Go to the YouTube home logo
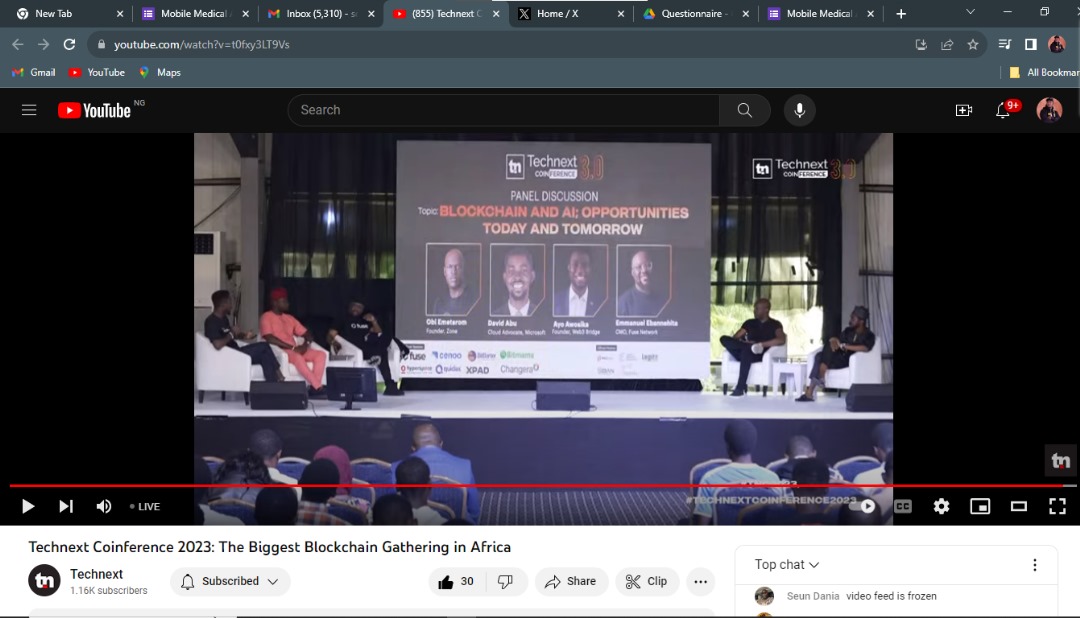The height and width of the screenshot is (618, 1080). pyautogui.click(x=94, y=110)
